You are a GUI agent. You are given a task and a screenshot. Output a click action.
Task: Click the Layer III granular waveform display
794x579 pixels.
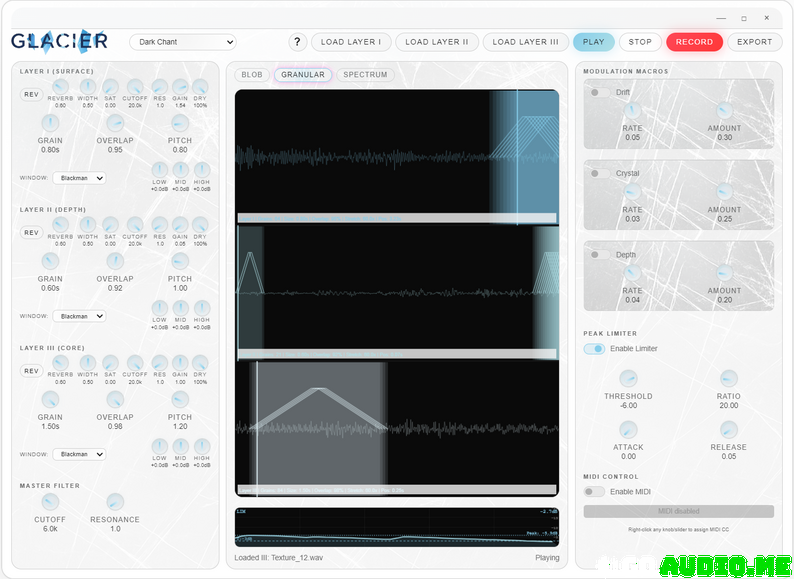click(x=397, y=422)
